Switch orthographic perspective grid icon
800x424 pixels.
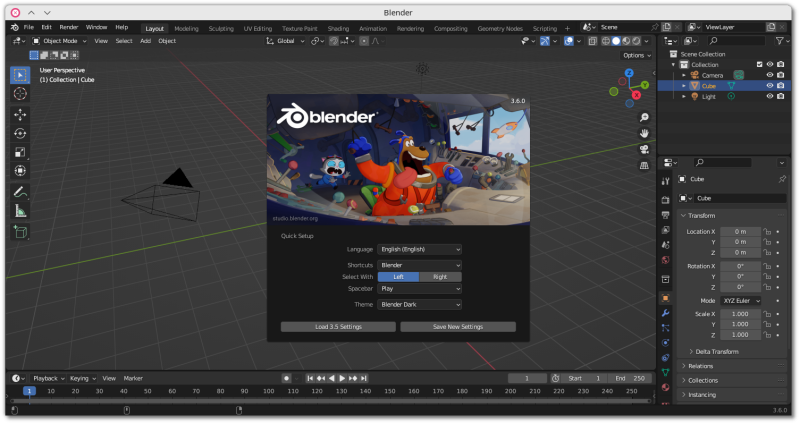[644, 166]
